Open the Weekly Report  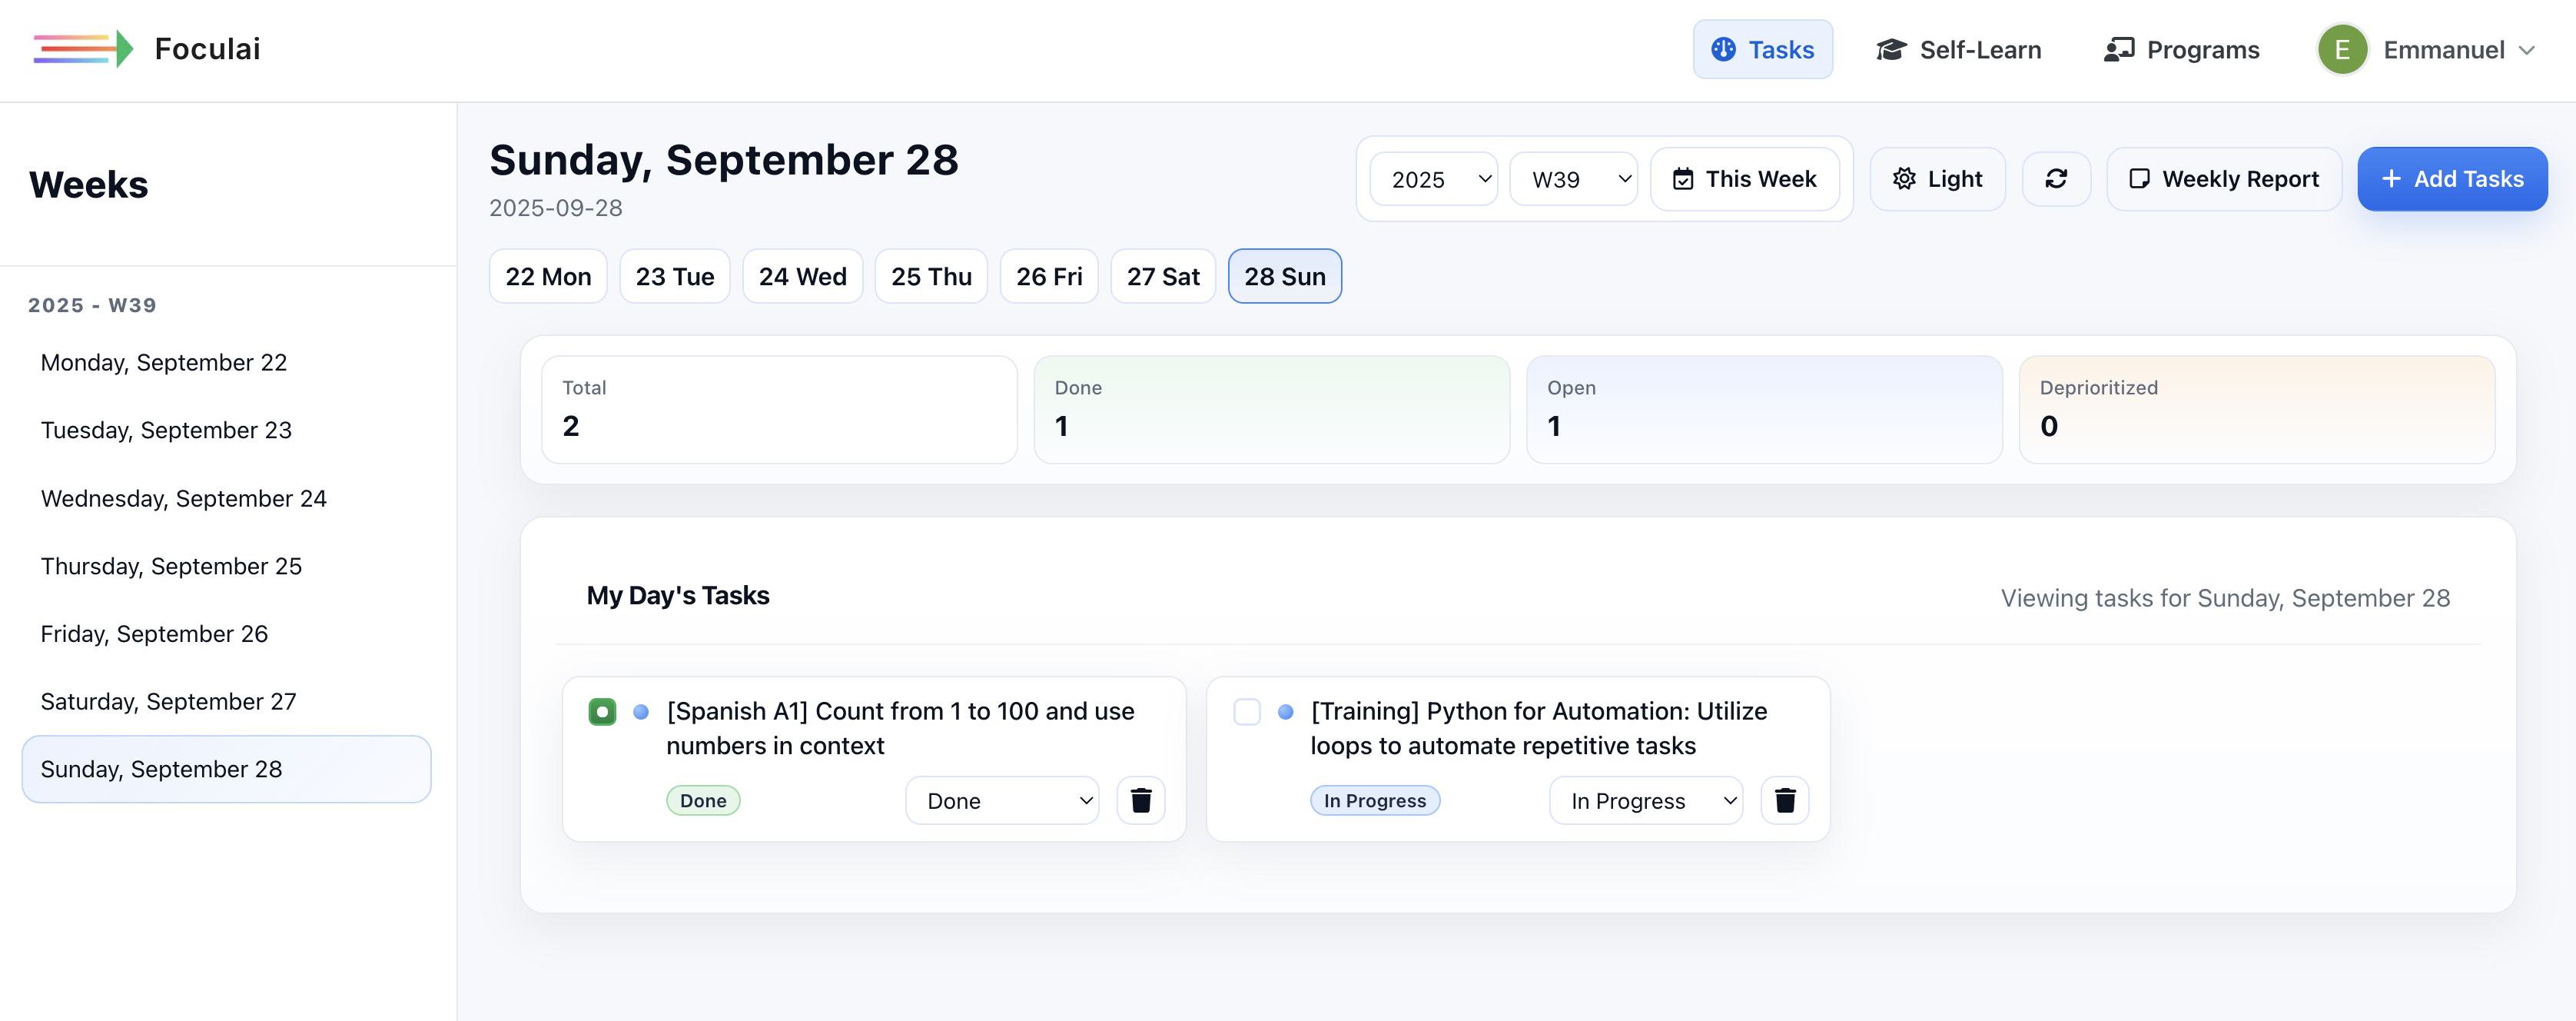tap(2224, 178)
